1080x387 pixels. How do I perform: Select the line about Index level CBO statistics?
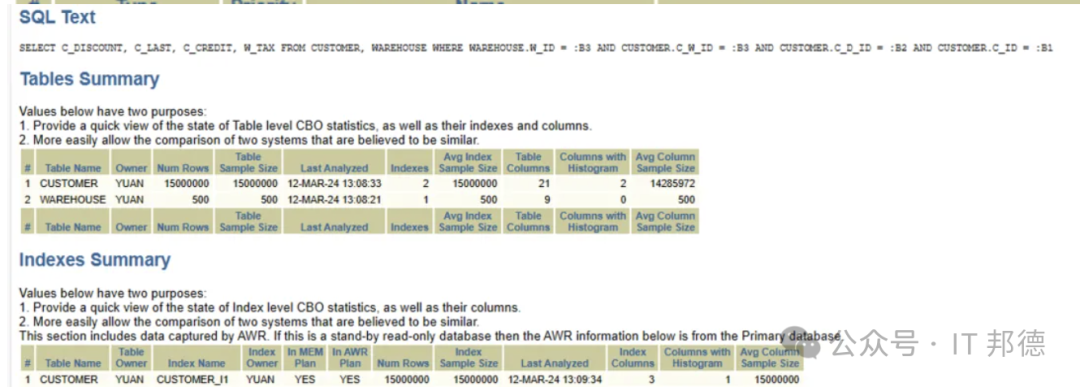269,307
